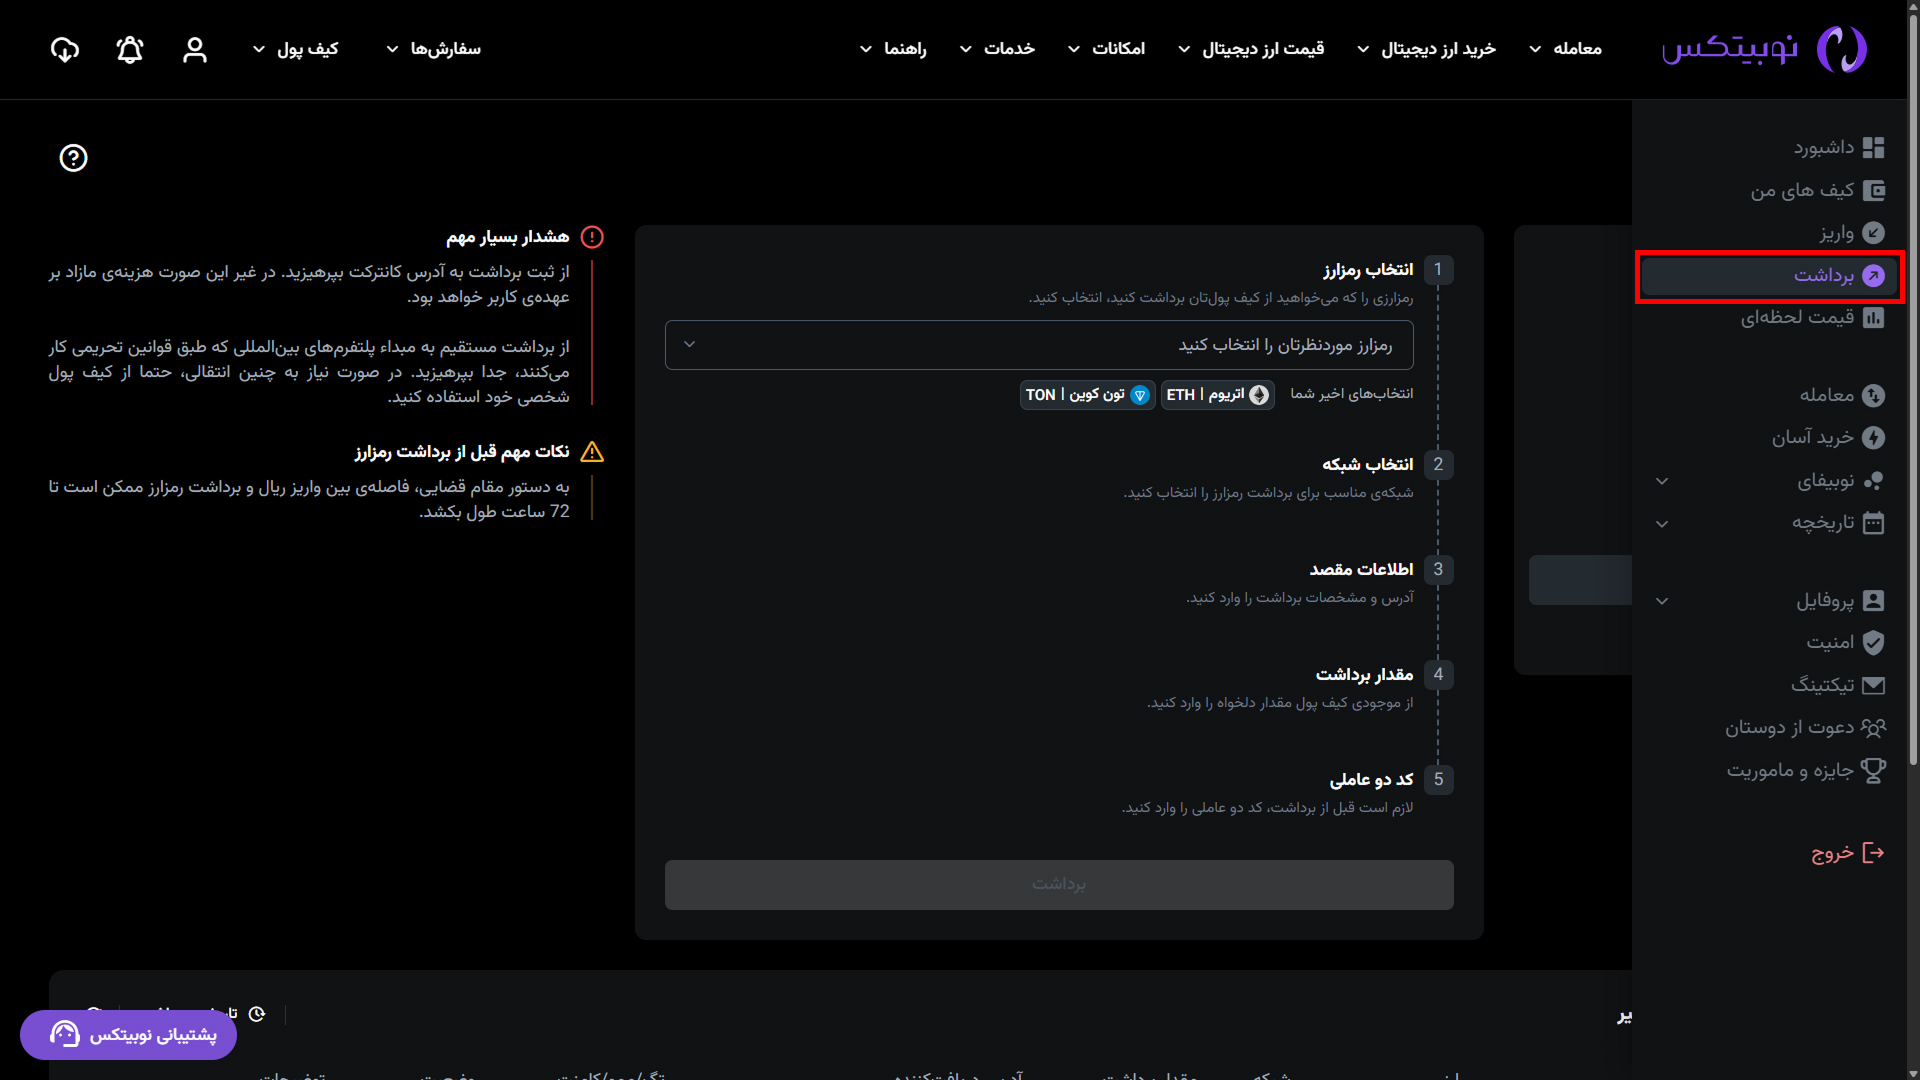The width and height of the screenshot is (1920, 1080).
Task: Click the Toncoin icon in recent choices
Action: (1139, 395)
